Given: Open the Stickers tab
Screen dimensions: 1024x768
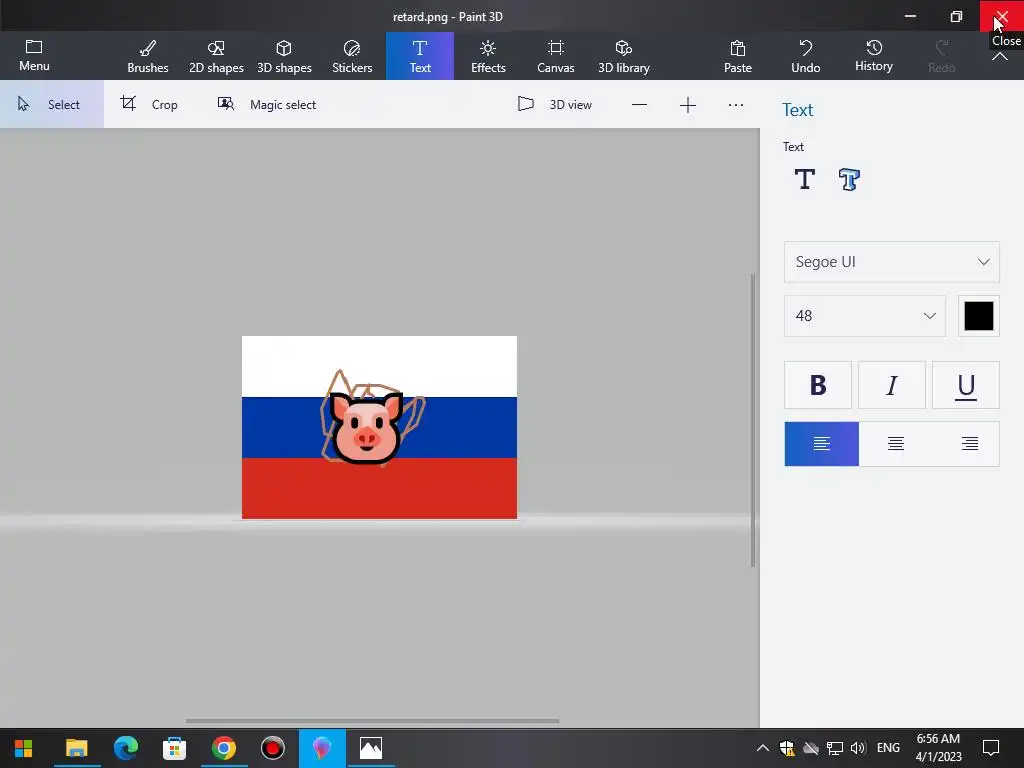Looking at the screenshot, I should coord(352,56).
